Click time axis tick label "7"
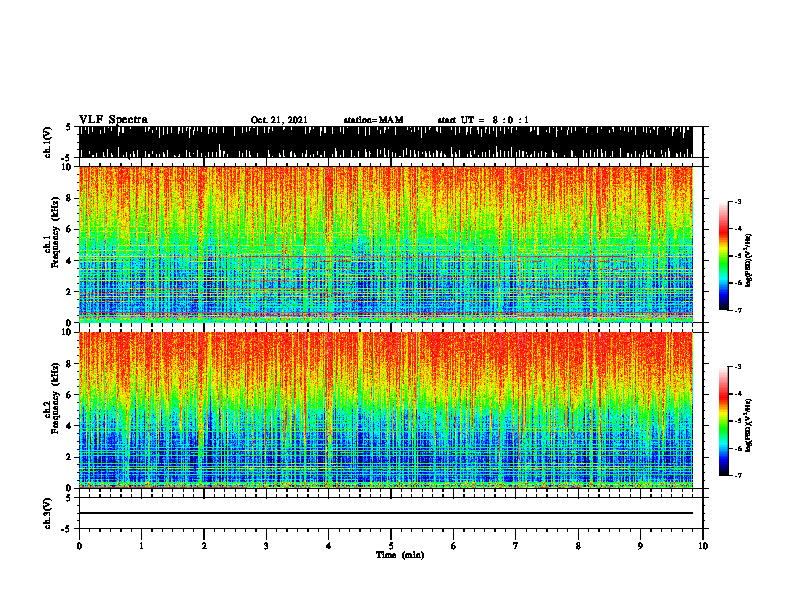The height and width of the screenshot is (612, 792). pos(516,546)
